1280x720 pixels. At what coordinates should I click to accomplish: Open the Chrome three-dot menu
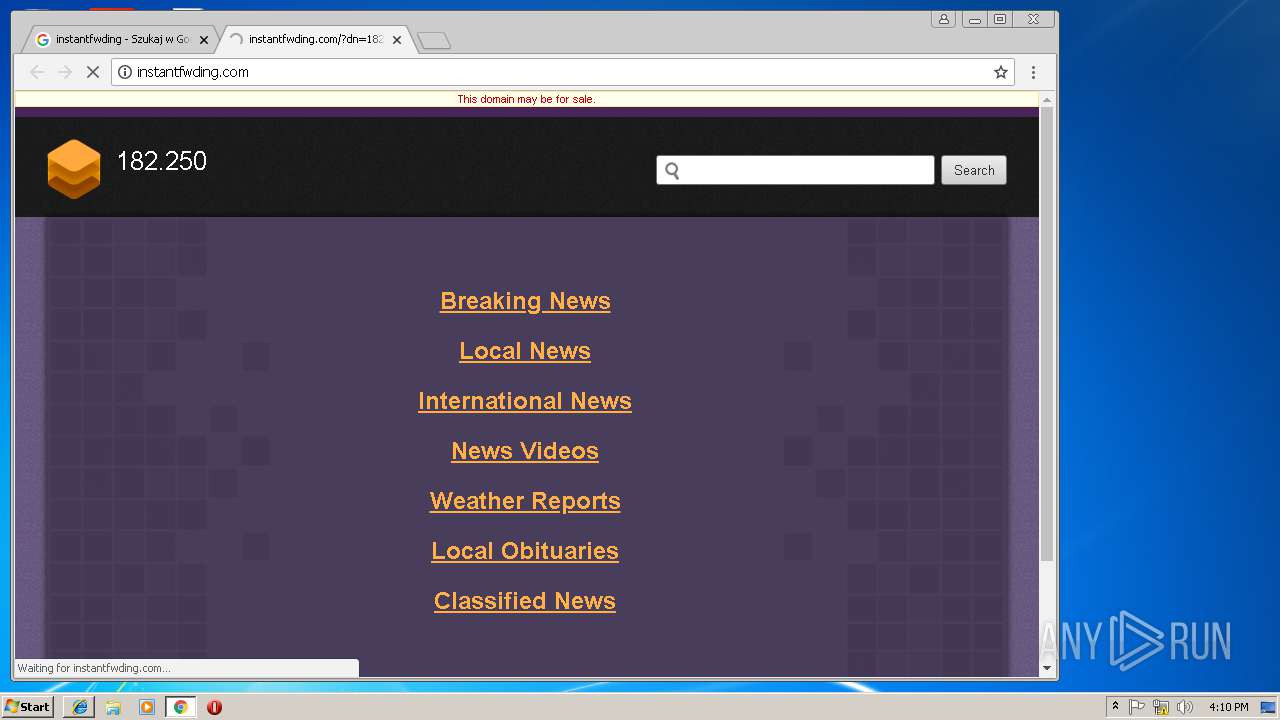tap(1033, 72)
